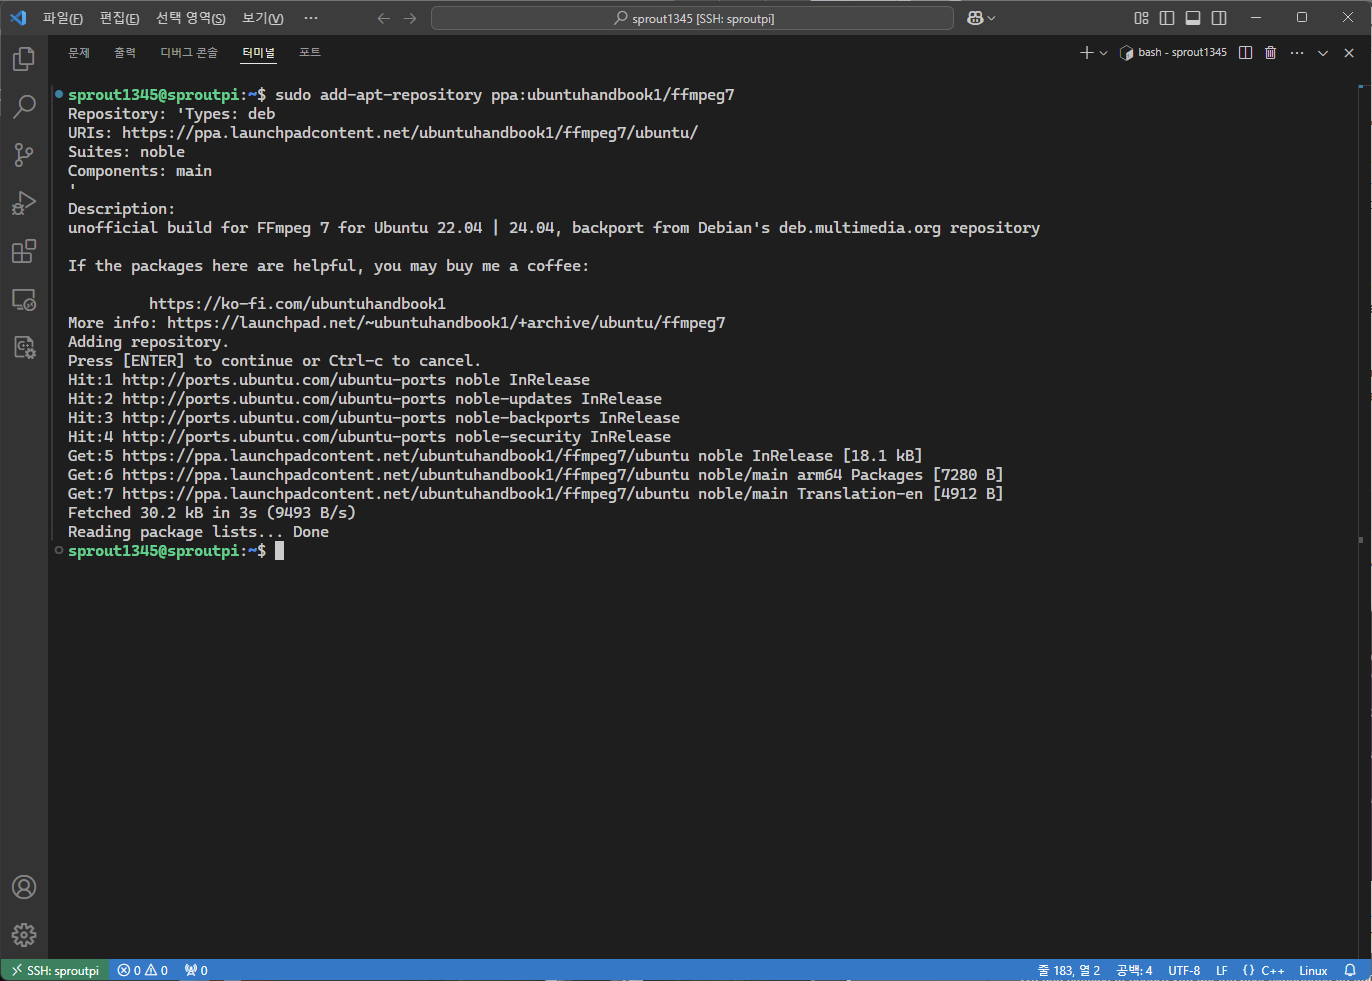
Task: Open the panel's more actions (…) menu
Action: tap(1297, 53)
